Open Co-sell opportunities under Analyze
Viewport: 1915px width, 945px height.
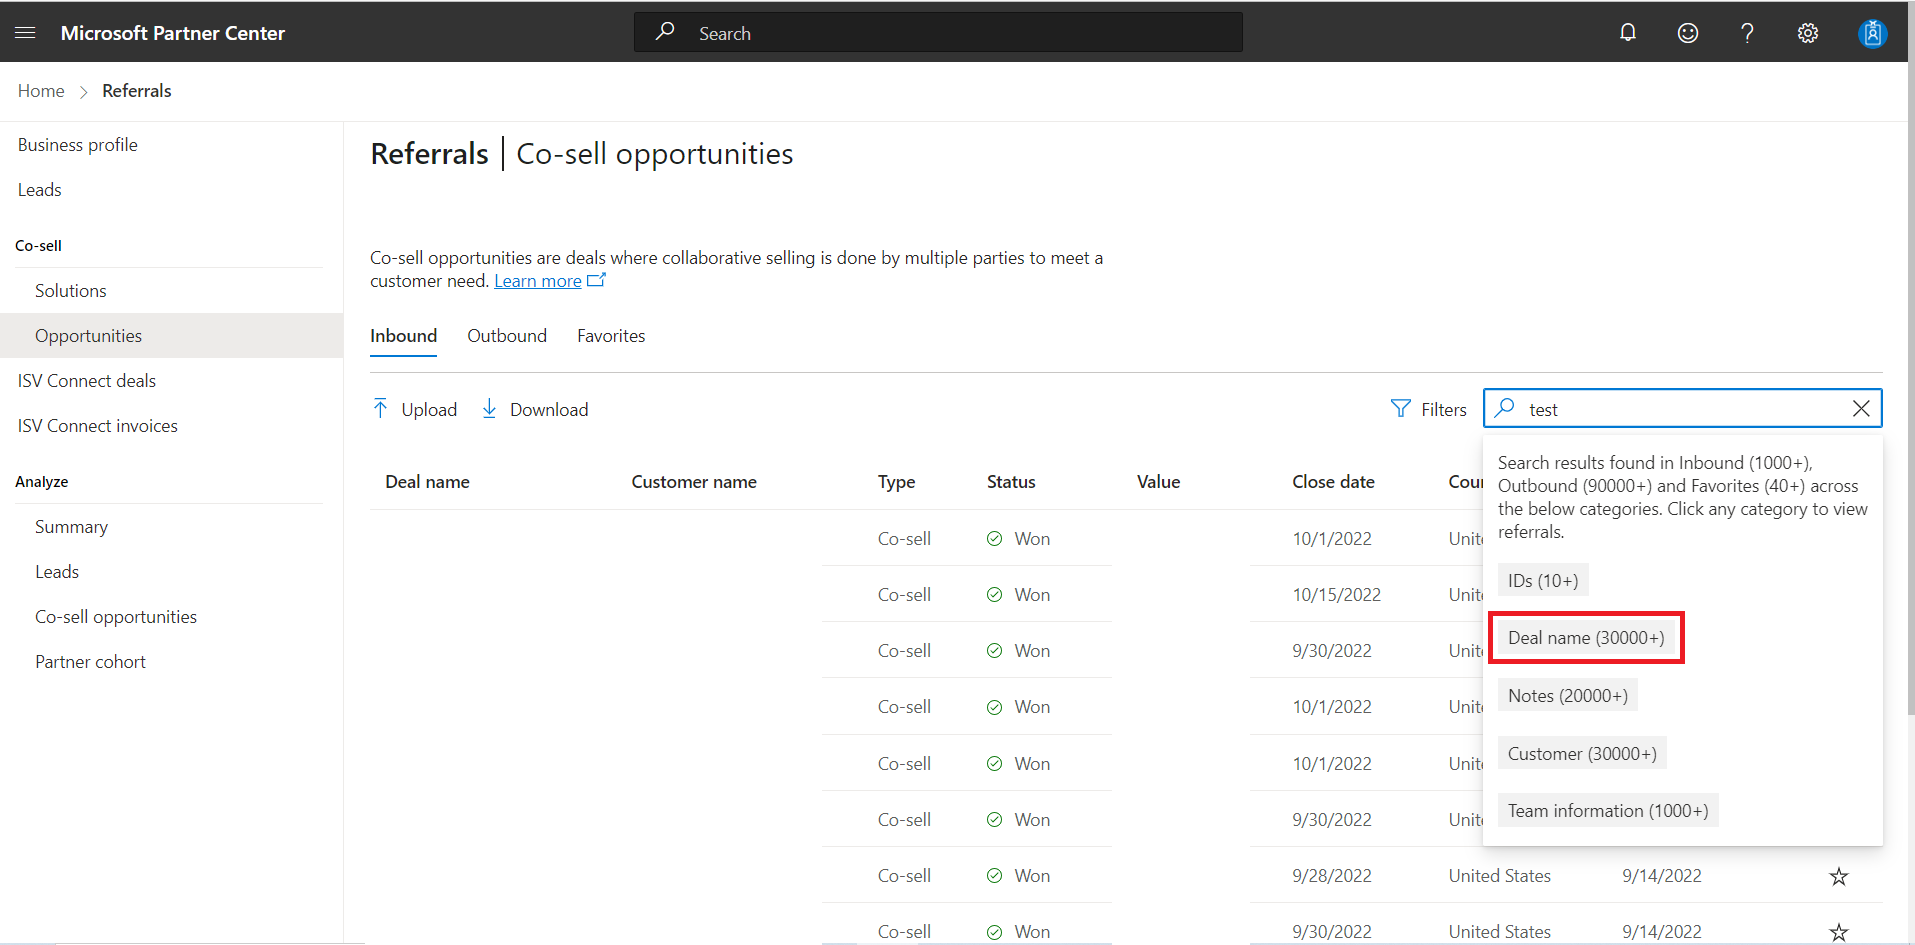(x=116, y=617)
